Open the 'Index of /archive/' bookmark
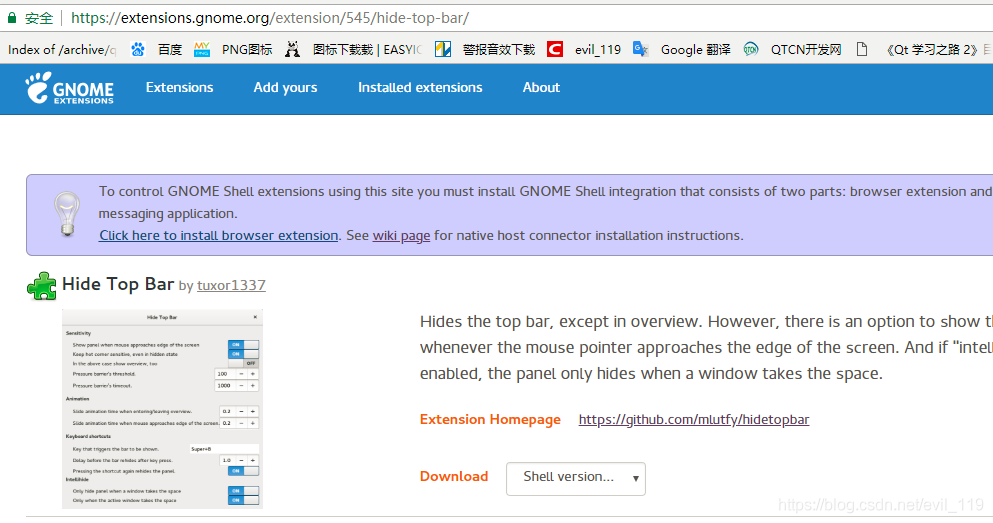 (x=61, y=49)
